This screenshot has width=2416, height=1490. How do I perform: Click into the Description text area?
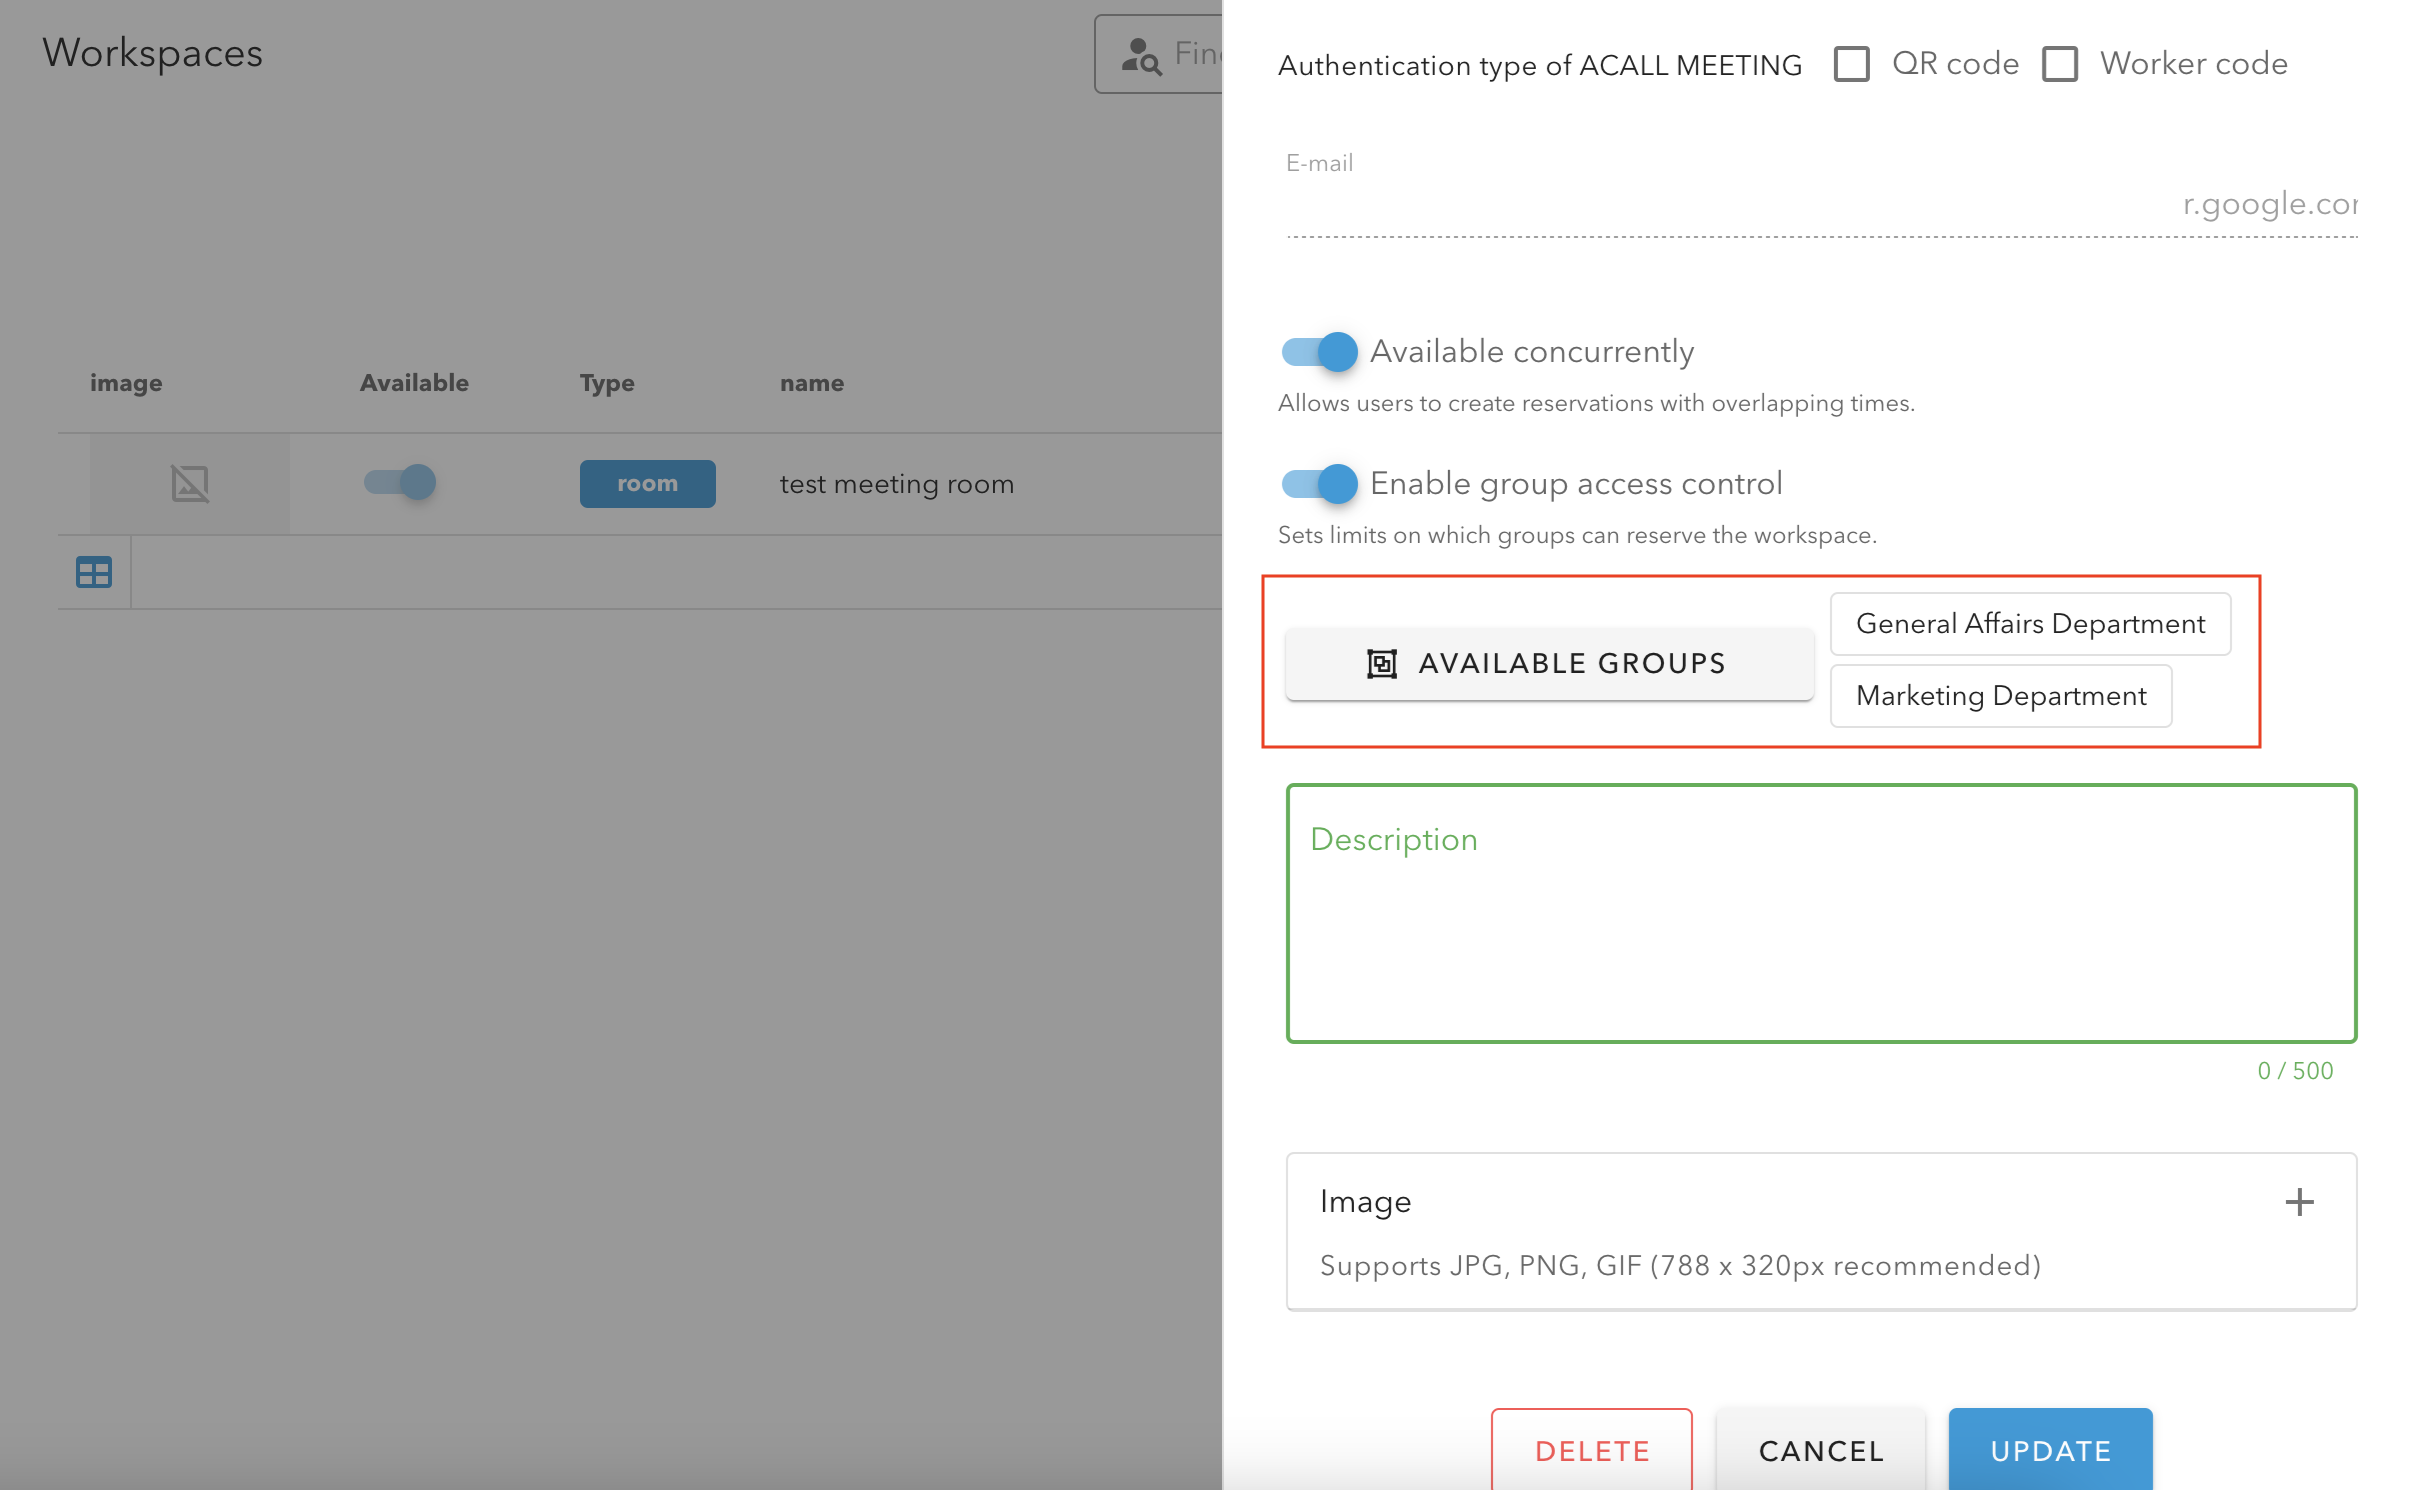pos(1821,913)
